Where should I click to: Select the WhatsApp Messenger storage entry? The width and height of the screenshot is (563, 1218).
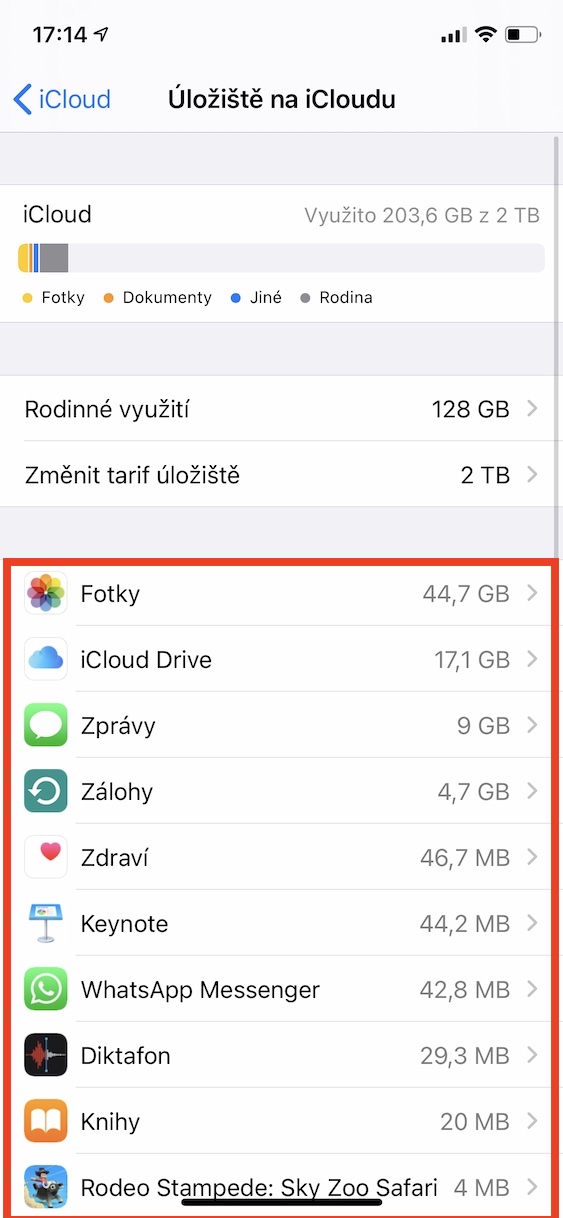[x=281, y=989]
